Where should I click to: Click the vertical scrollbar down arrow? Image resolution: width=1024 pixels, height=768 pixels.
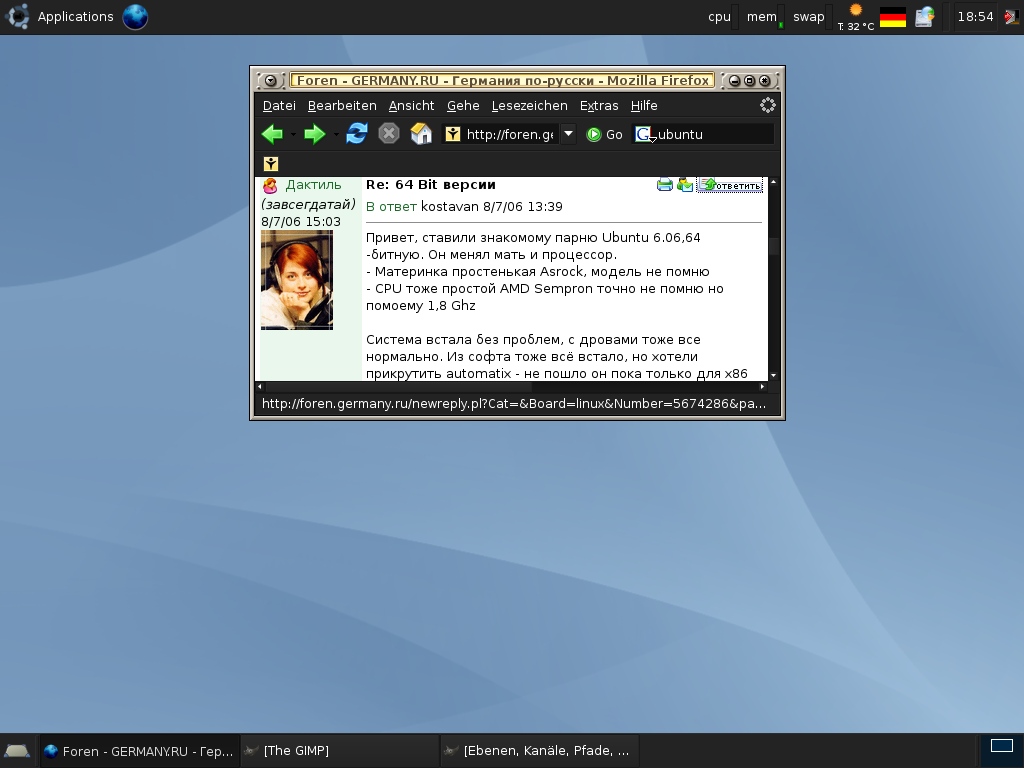pos(773,376)
